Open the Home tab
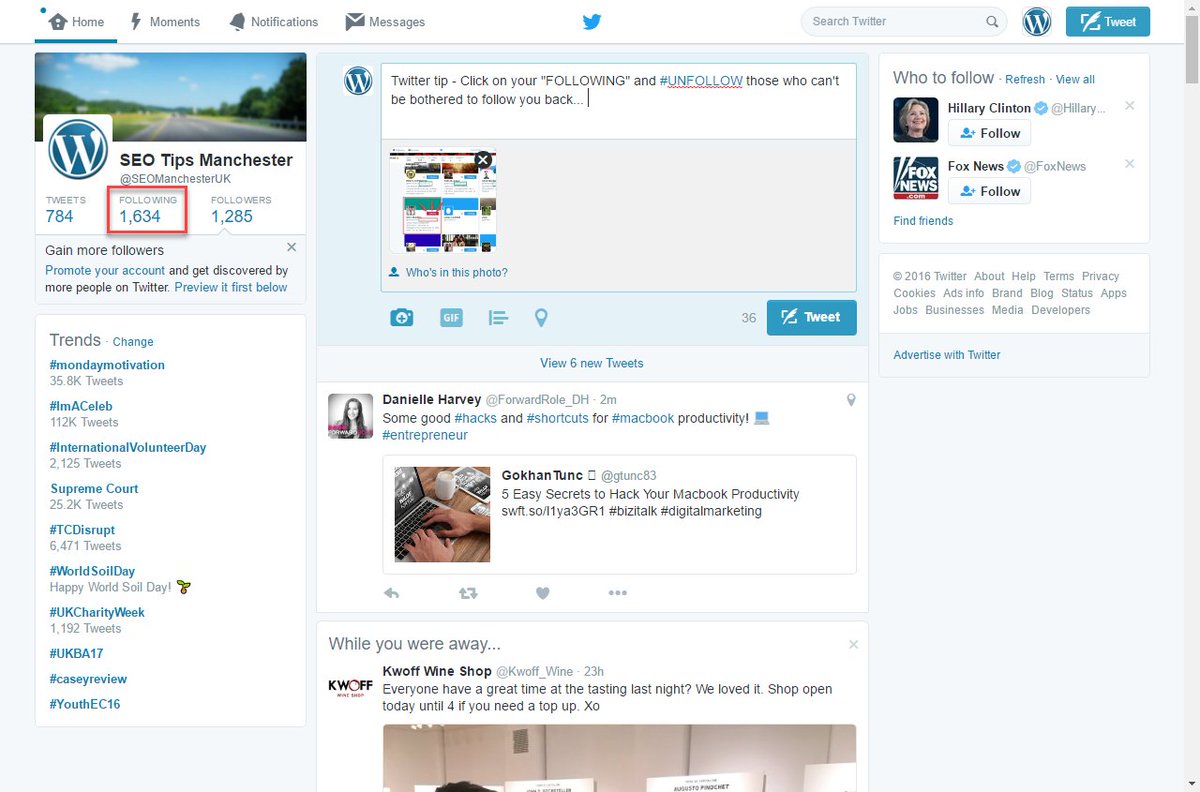This screenshot has height=792, width=1200. 76,21
